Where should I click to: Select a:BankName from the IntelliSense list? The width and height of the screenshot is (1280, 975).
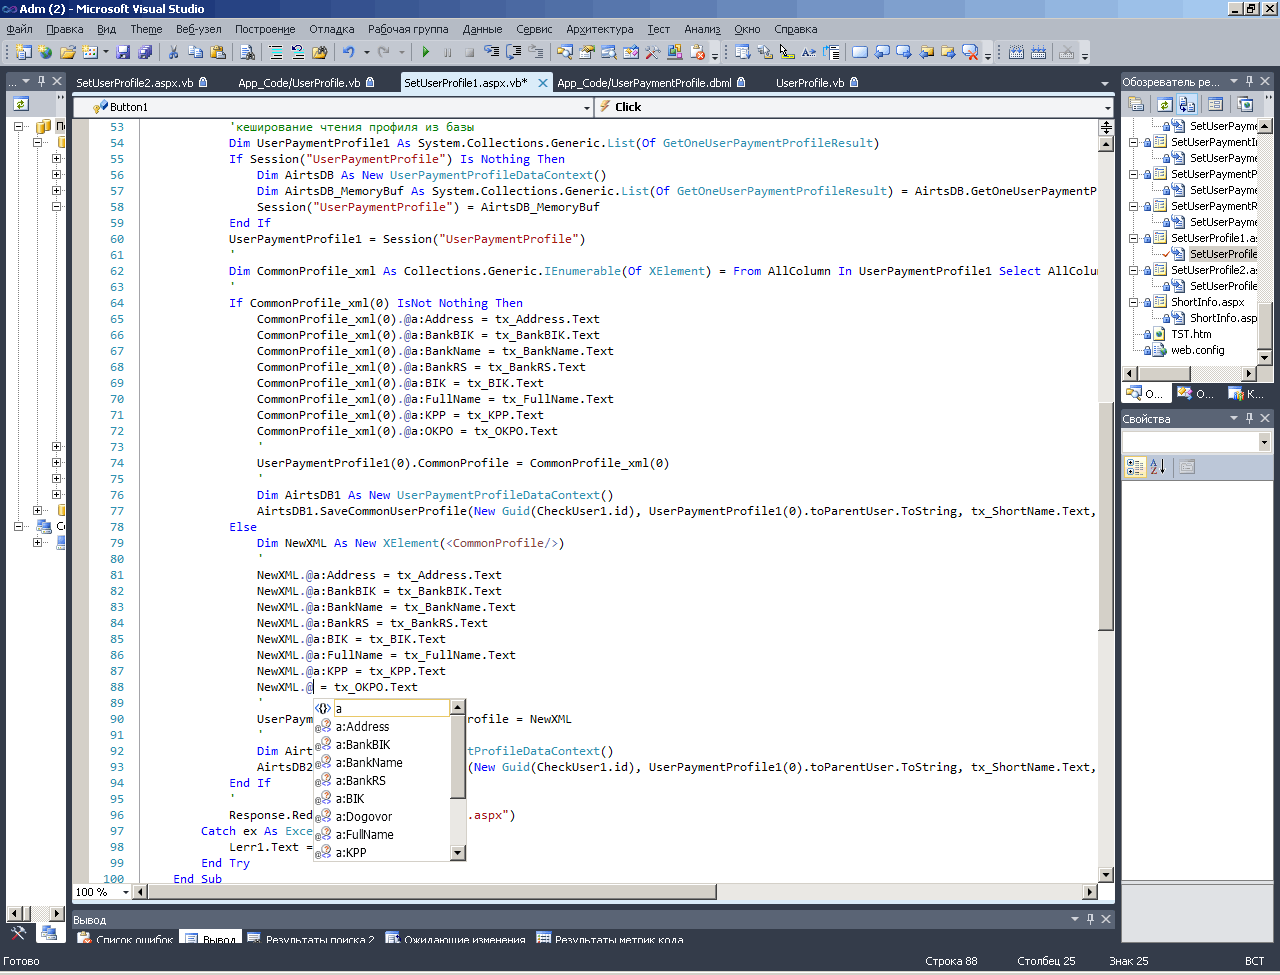[x=369, y=763]
